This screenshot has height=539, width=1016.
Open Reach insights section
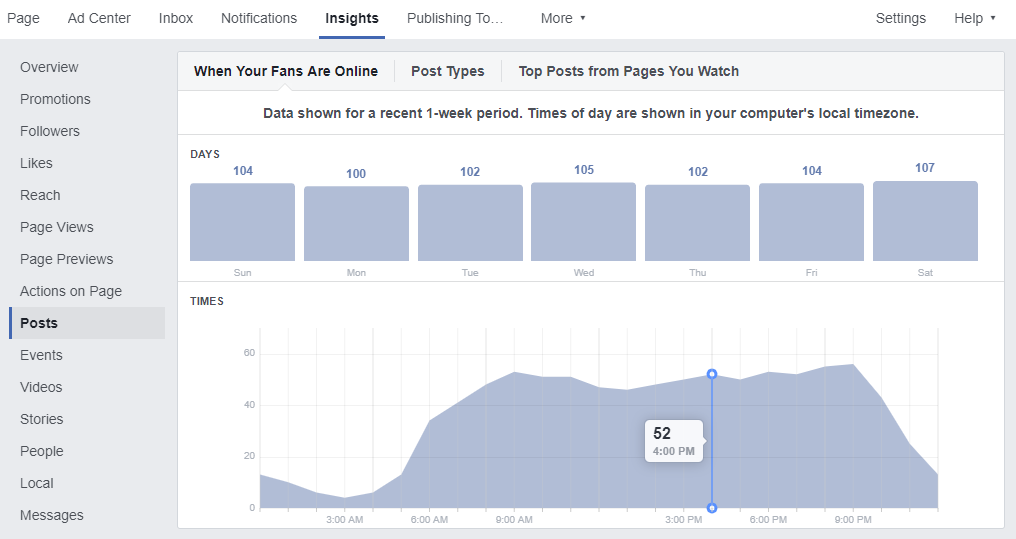pos(40,195)
